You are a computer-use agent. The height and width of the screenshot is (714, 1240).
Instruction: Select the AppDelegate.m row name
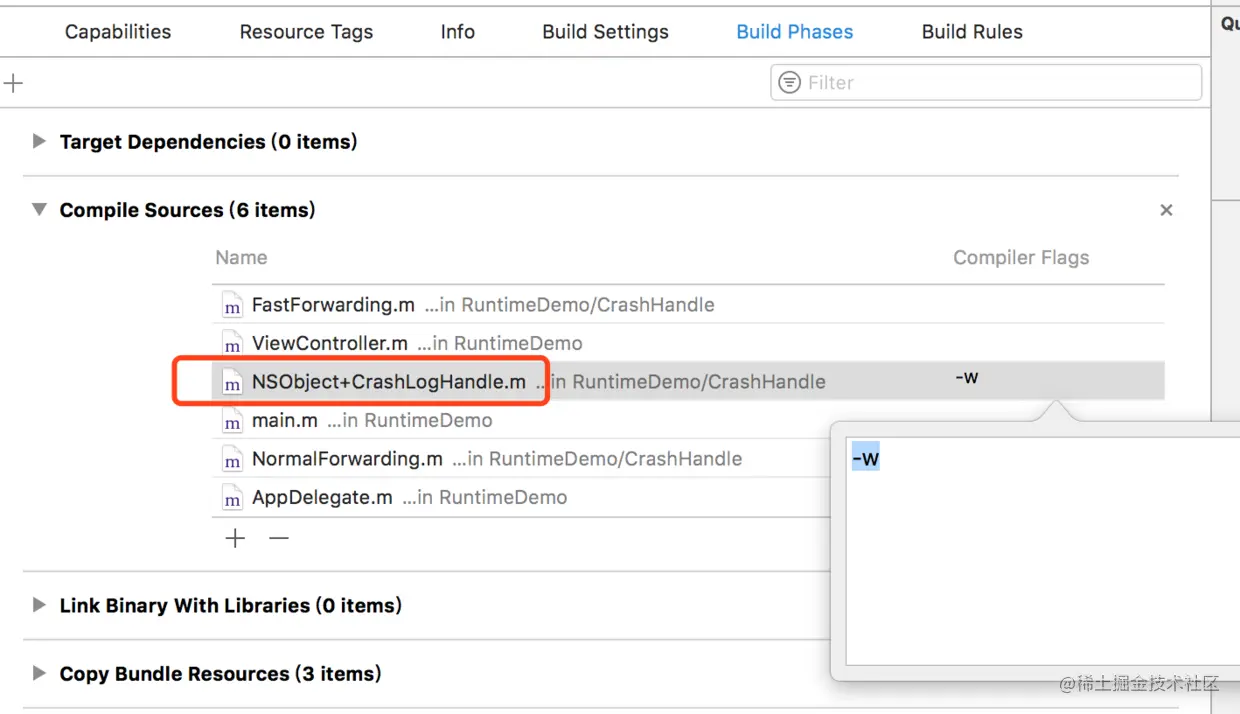[322, 497]
